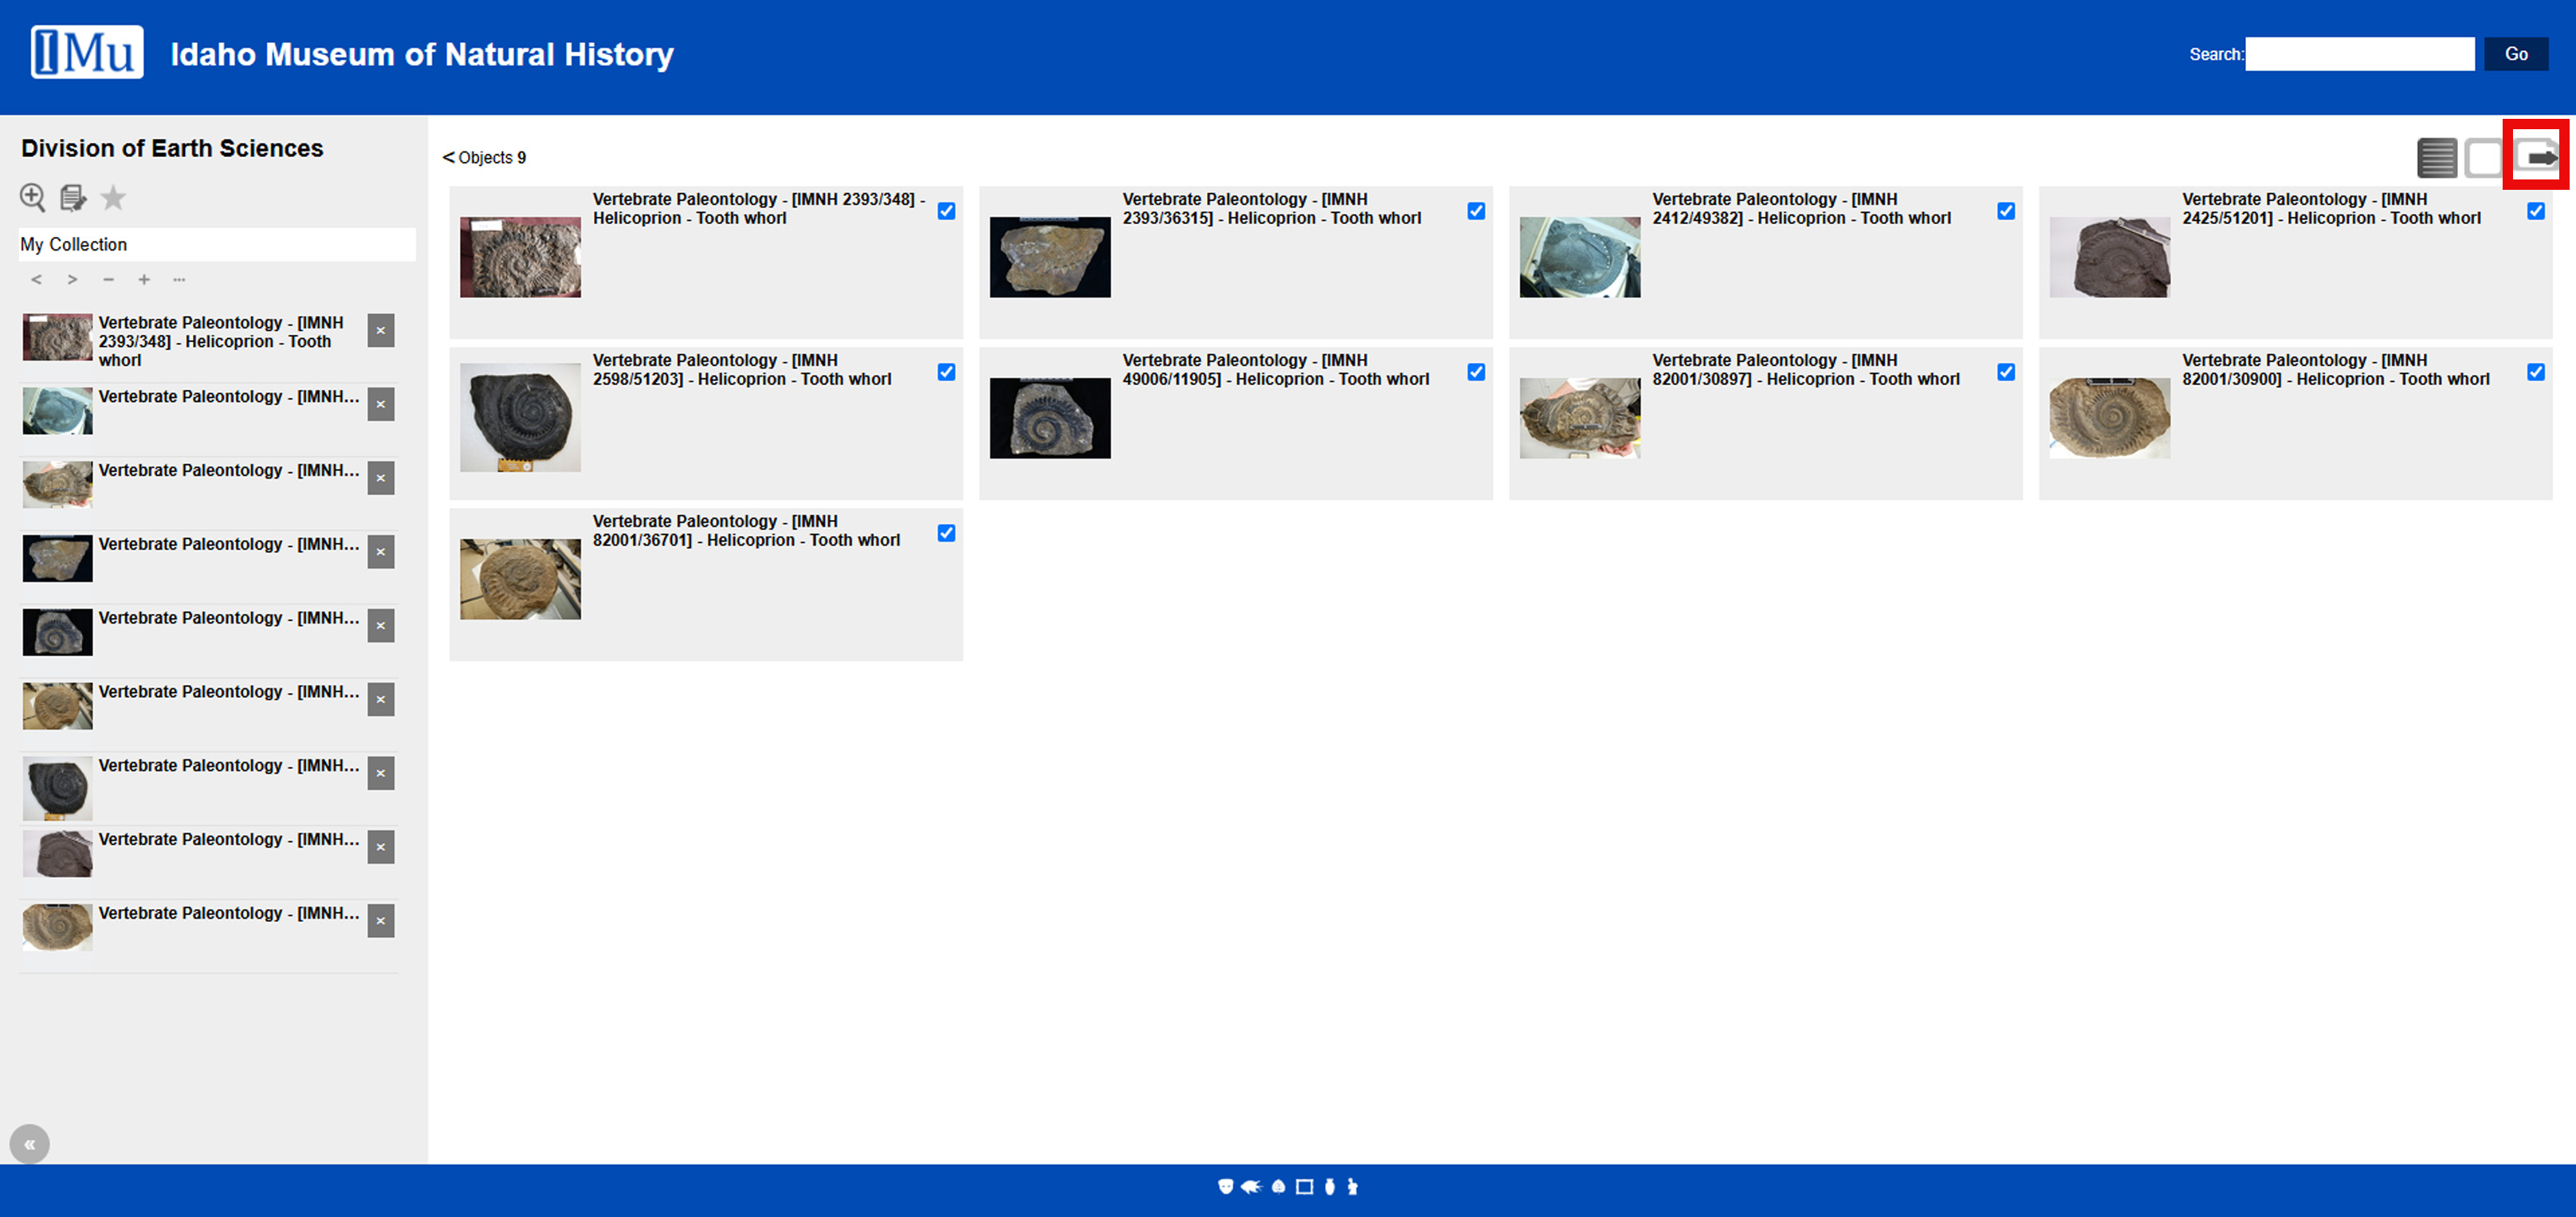Uncheck the IMNH 2393/348 Helicoprion checkbox
2576x1217 pixels.
(946, 211)
